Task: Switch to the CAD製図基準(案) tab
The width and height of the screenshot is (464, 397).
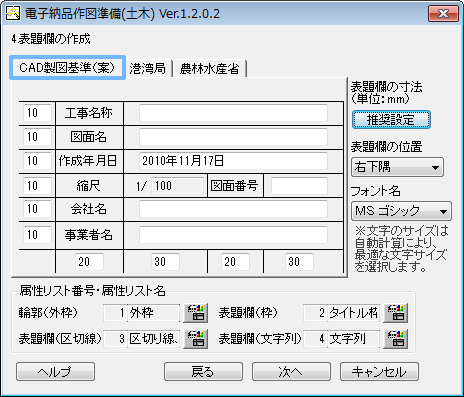Action: [67, 68]
